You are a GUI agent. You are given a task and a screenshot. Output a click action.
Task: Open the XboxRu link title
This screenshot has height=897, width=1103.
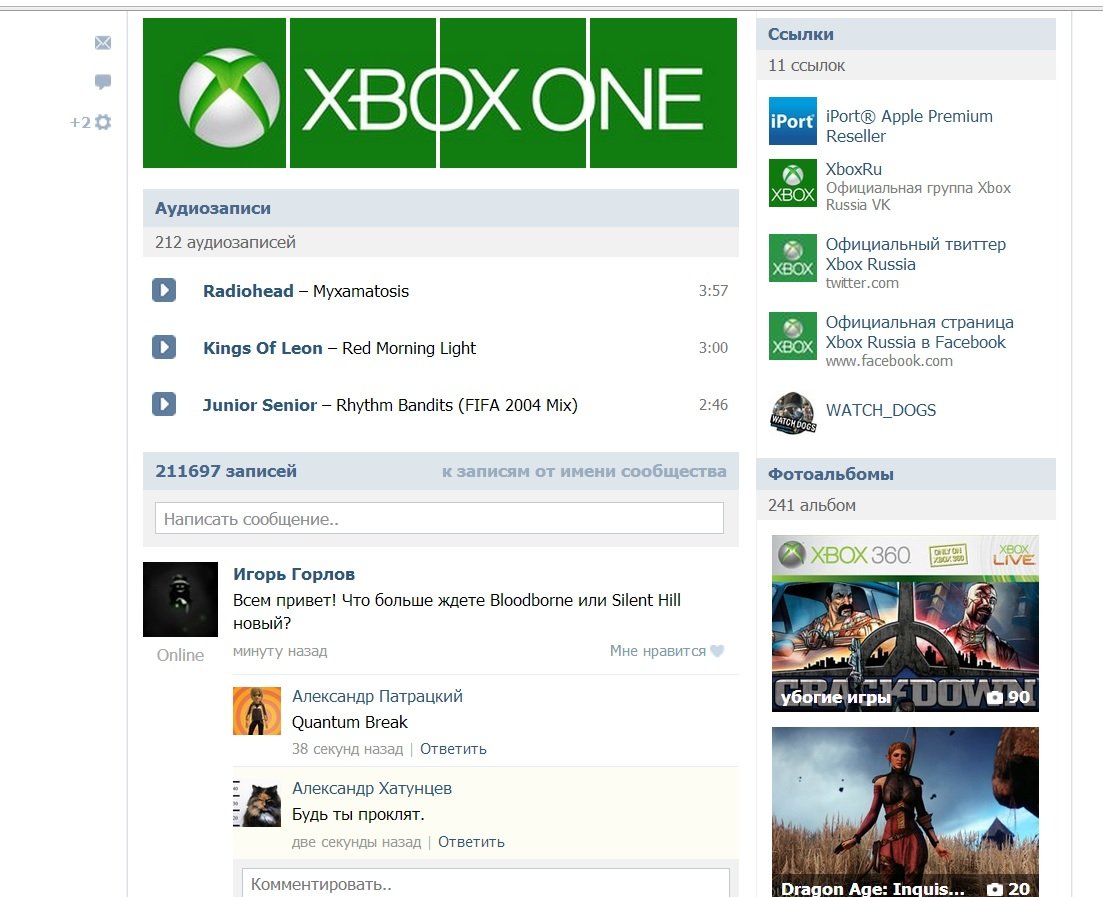pos(853,169)
